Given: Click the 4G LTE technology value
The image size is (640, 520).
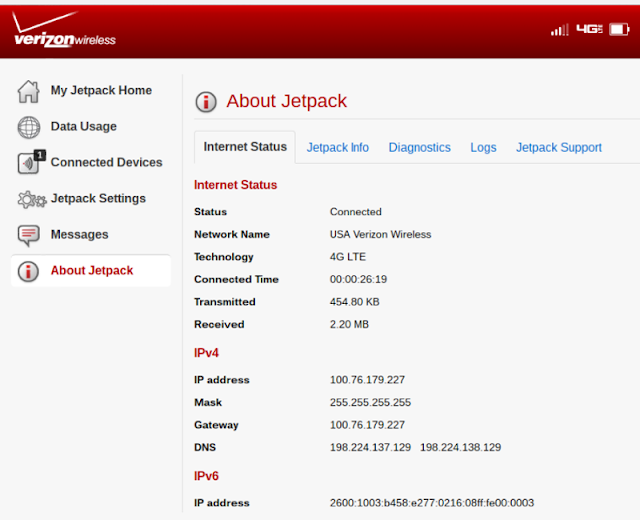Looking at the screenshot, I should pyautogui.click(x=348, y=257).
